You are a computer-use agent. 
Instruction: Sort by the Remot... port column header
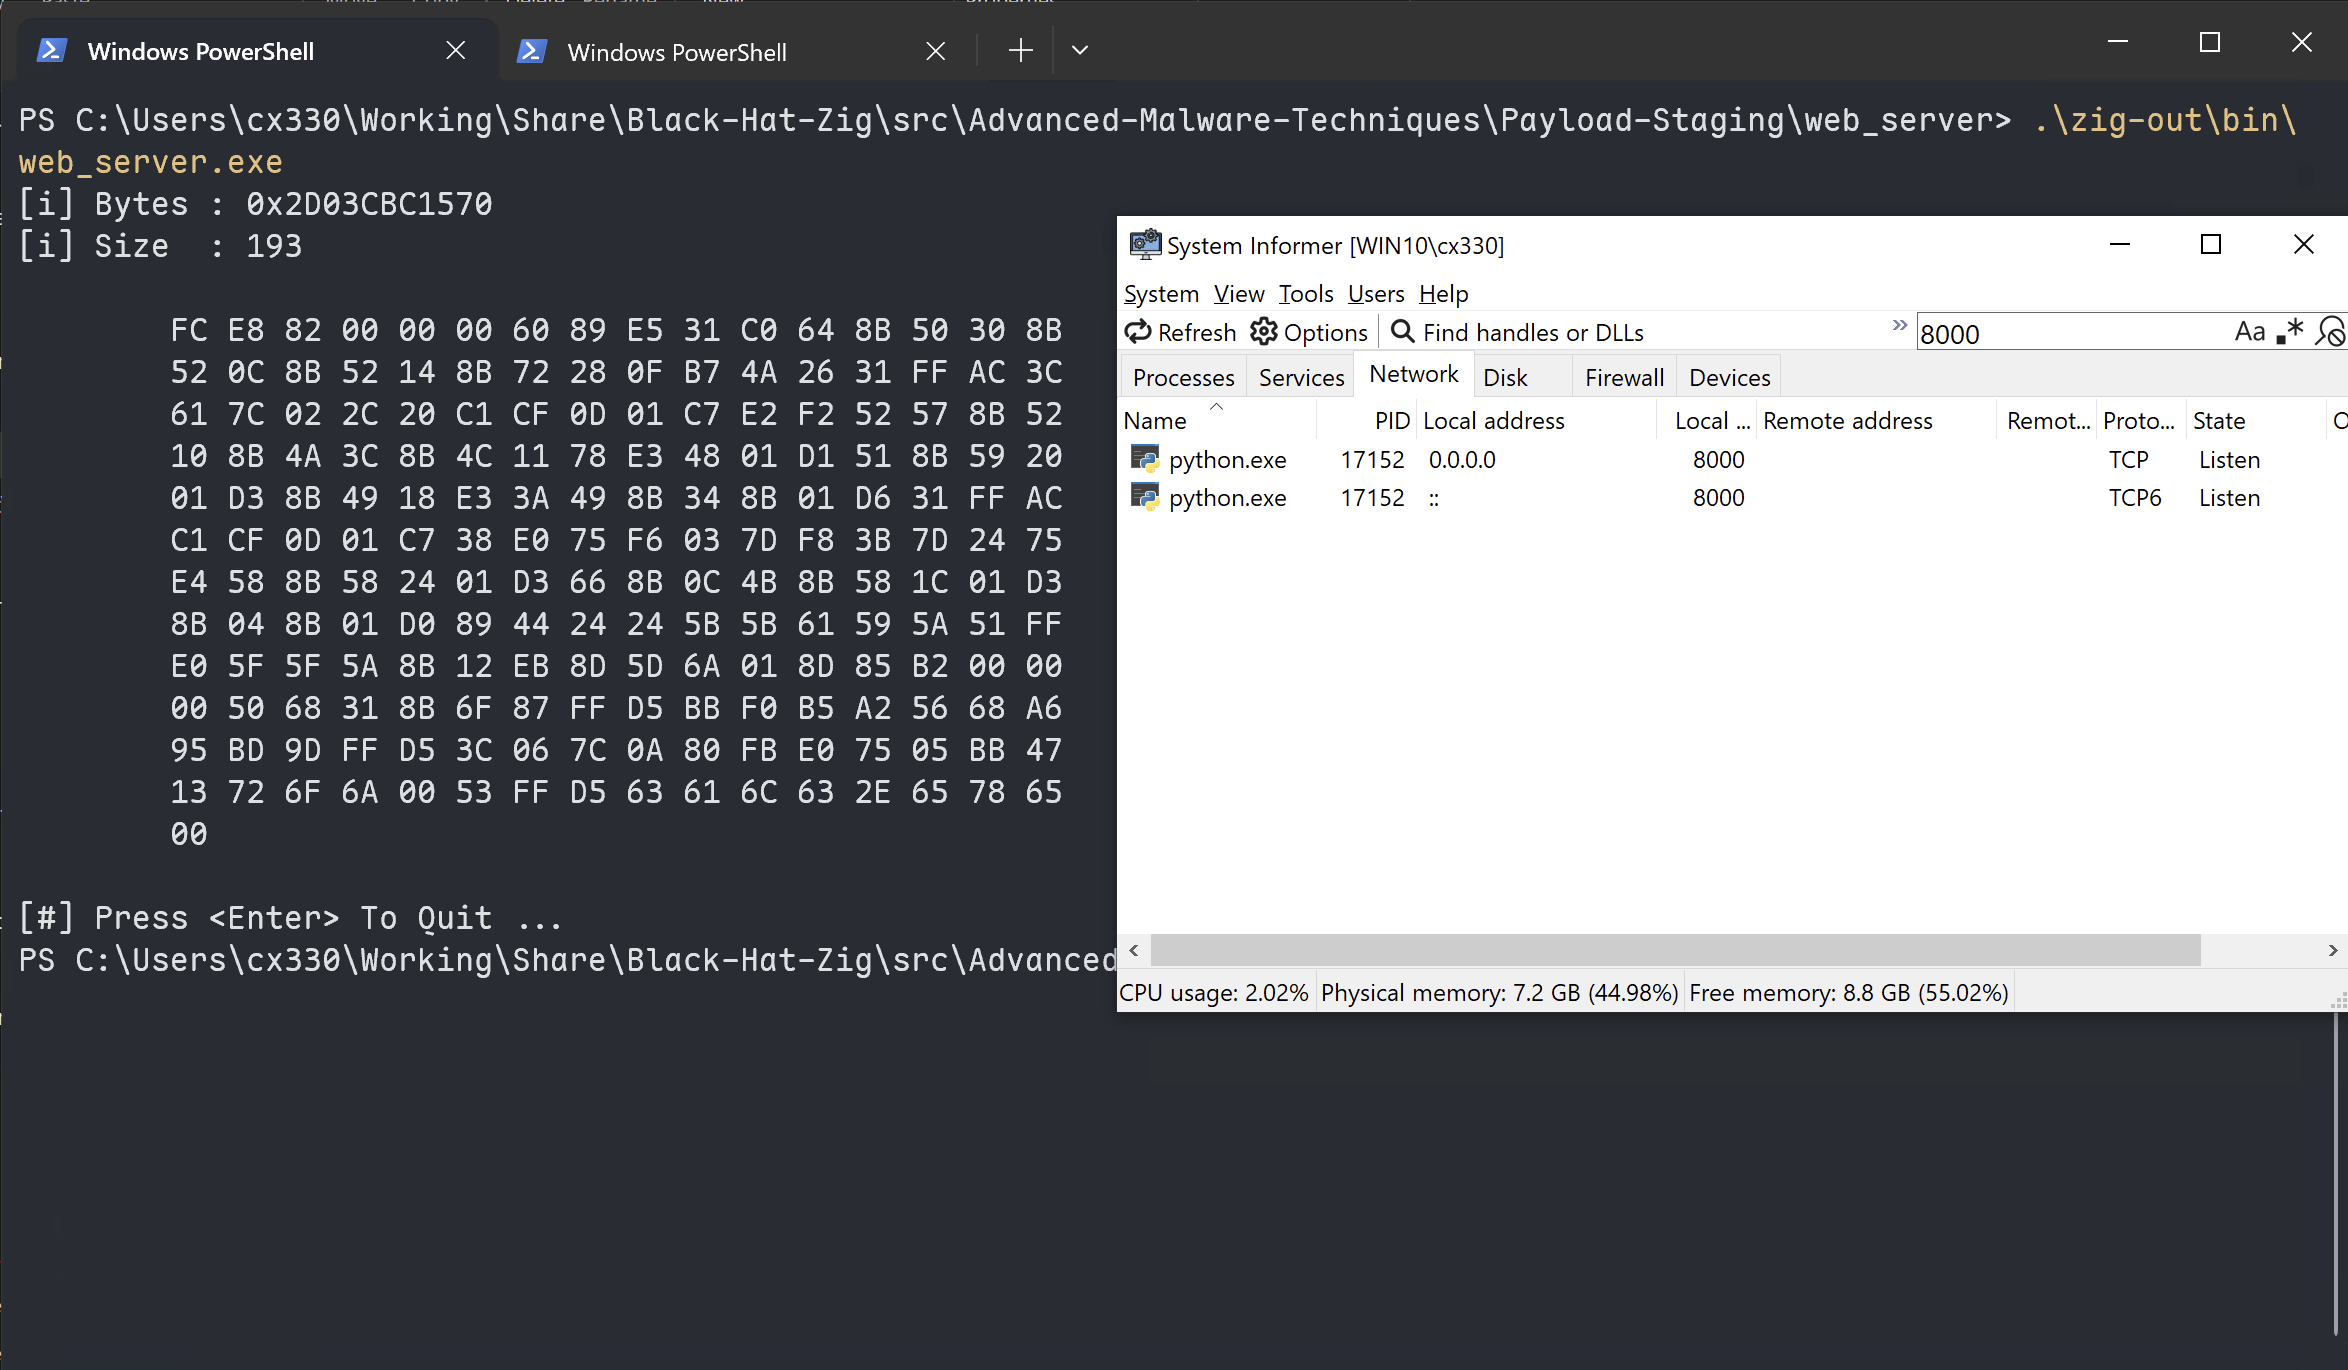pos(2047,421)
